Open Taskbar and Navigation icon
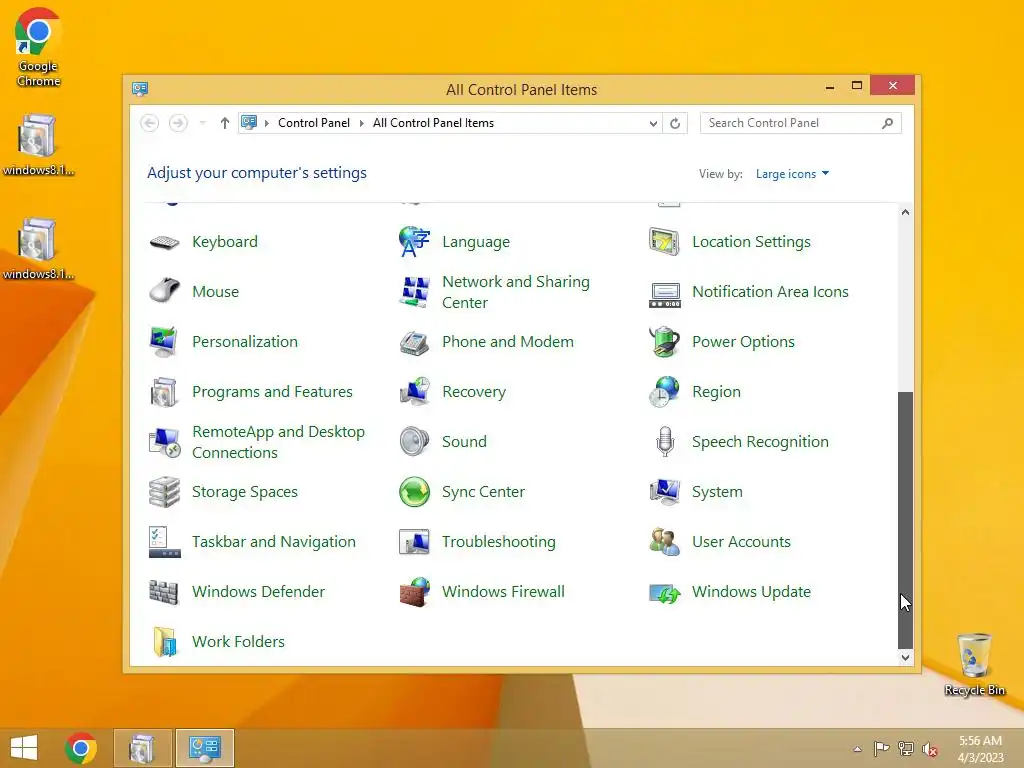1024x768 pixels. tap(165, 542)
